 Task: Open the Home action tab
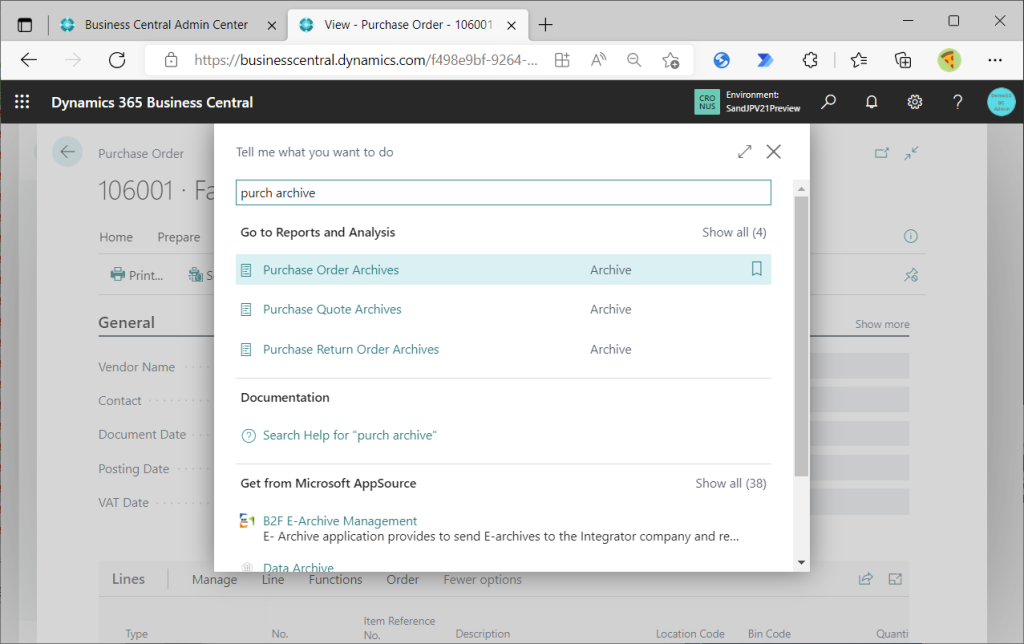pyautogui.click(x=116, y=237)
